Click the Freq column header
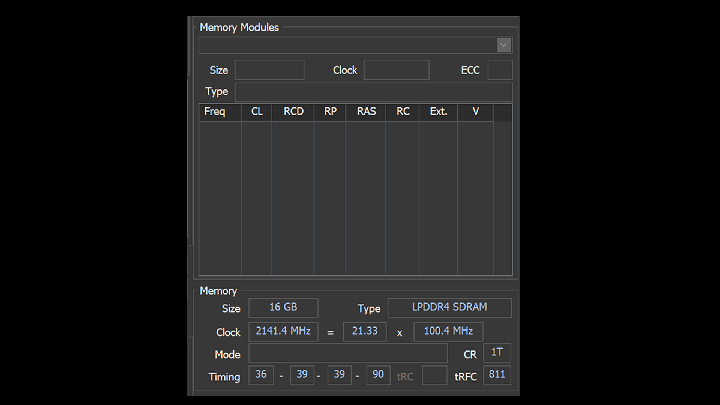720x405 pixels. [215, 112]
